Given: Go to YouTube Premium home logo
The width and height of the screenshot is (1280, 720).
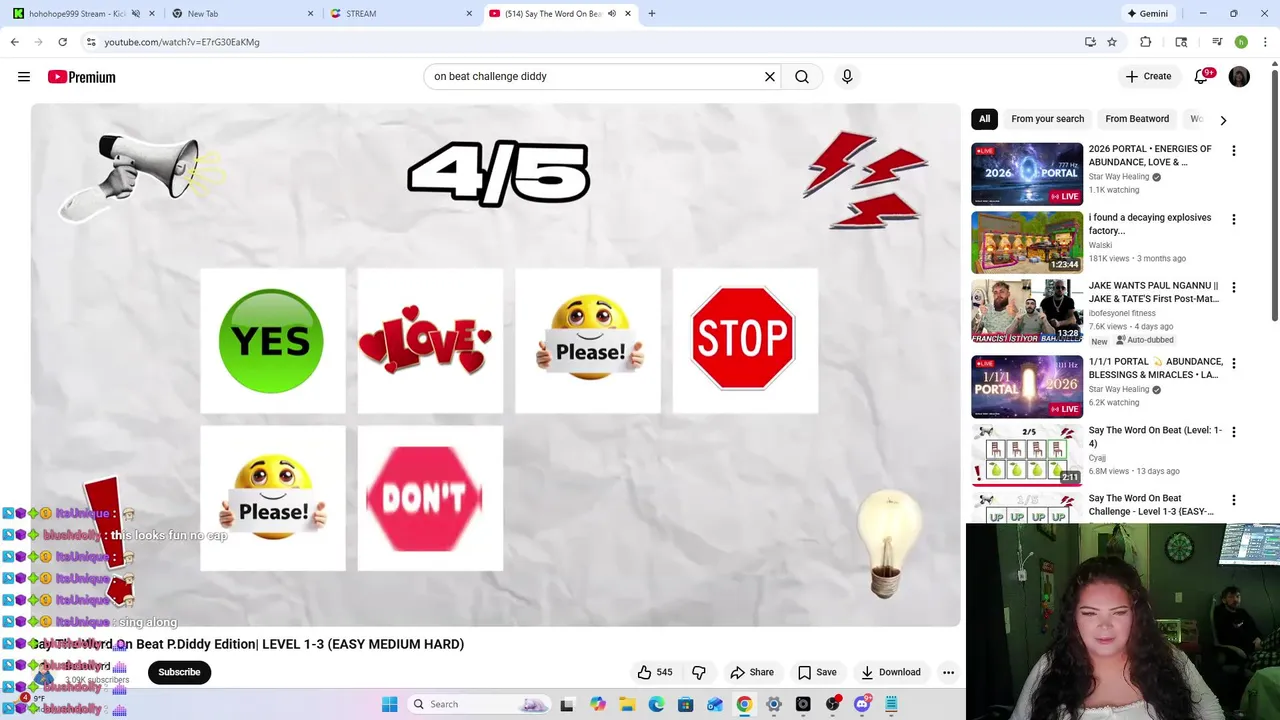Looking at the screenshot, I should tap(81, 77).
